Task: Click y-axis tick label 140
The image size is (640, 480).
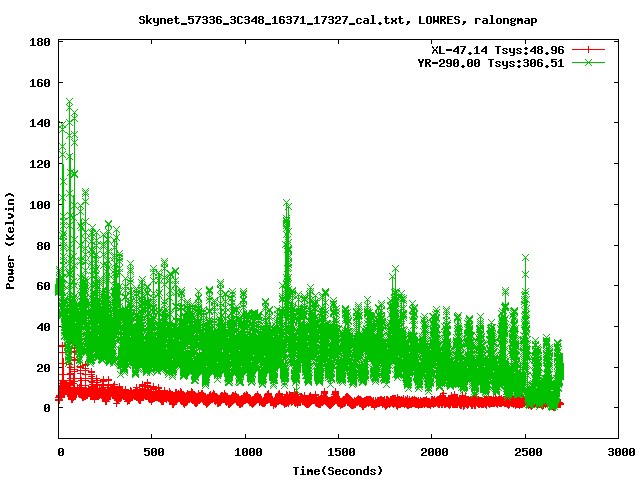Action: [x=40, y=123]
